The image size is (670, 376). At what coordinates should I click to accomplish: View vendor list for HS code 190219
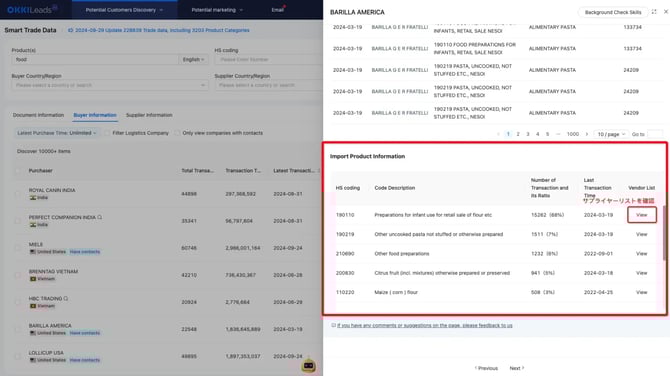pyautogui.click(x=641, y=234)
